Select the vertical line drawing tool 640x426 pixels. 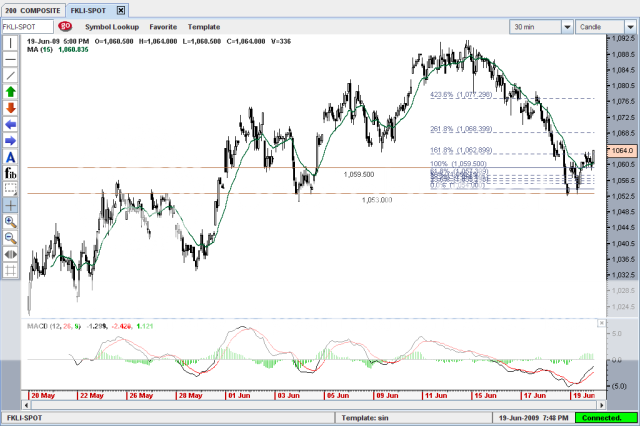pos(11,43)
